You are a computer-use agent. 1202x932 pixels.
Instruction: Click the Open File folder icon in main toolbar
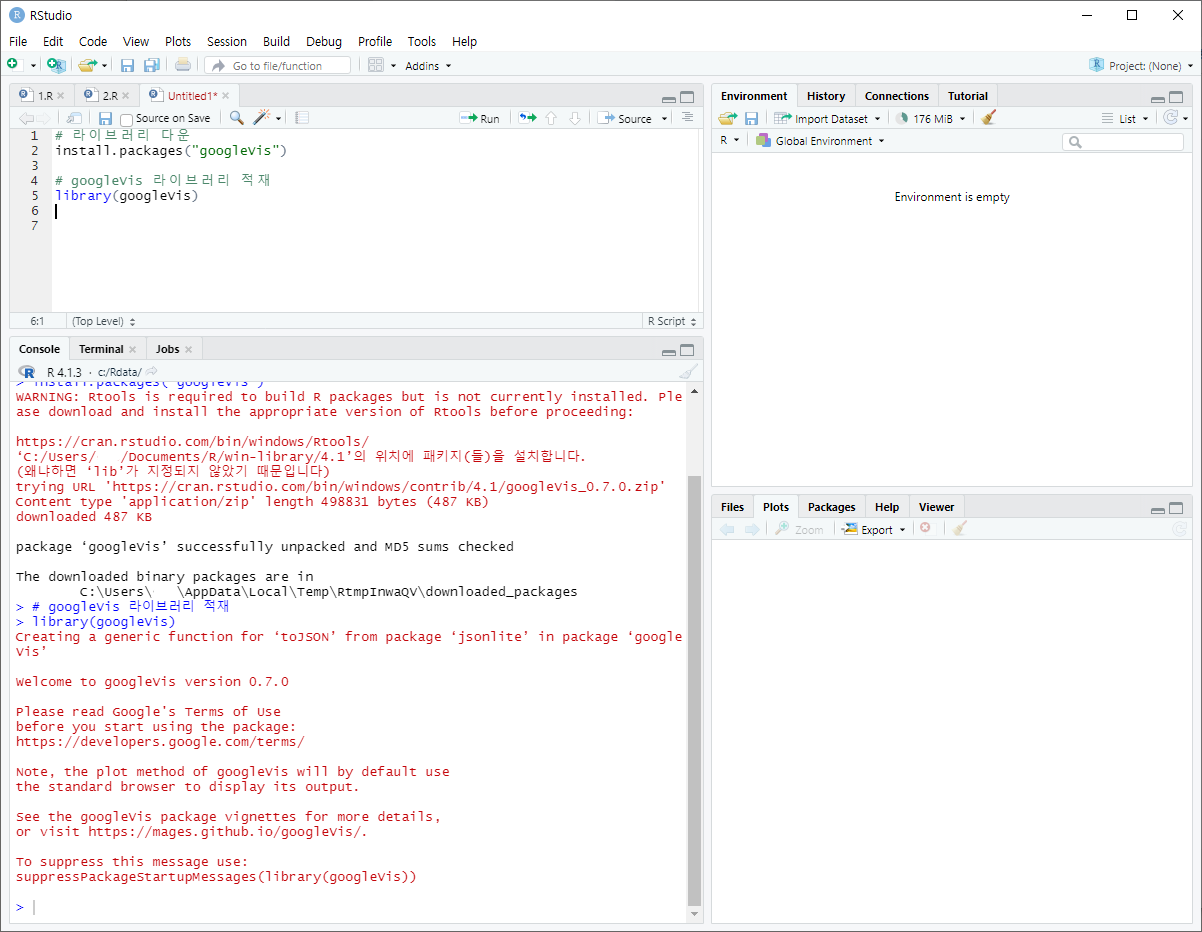pos(87,65)
